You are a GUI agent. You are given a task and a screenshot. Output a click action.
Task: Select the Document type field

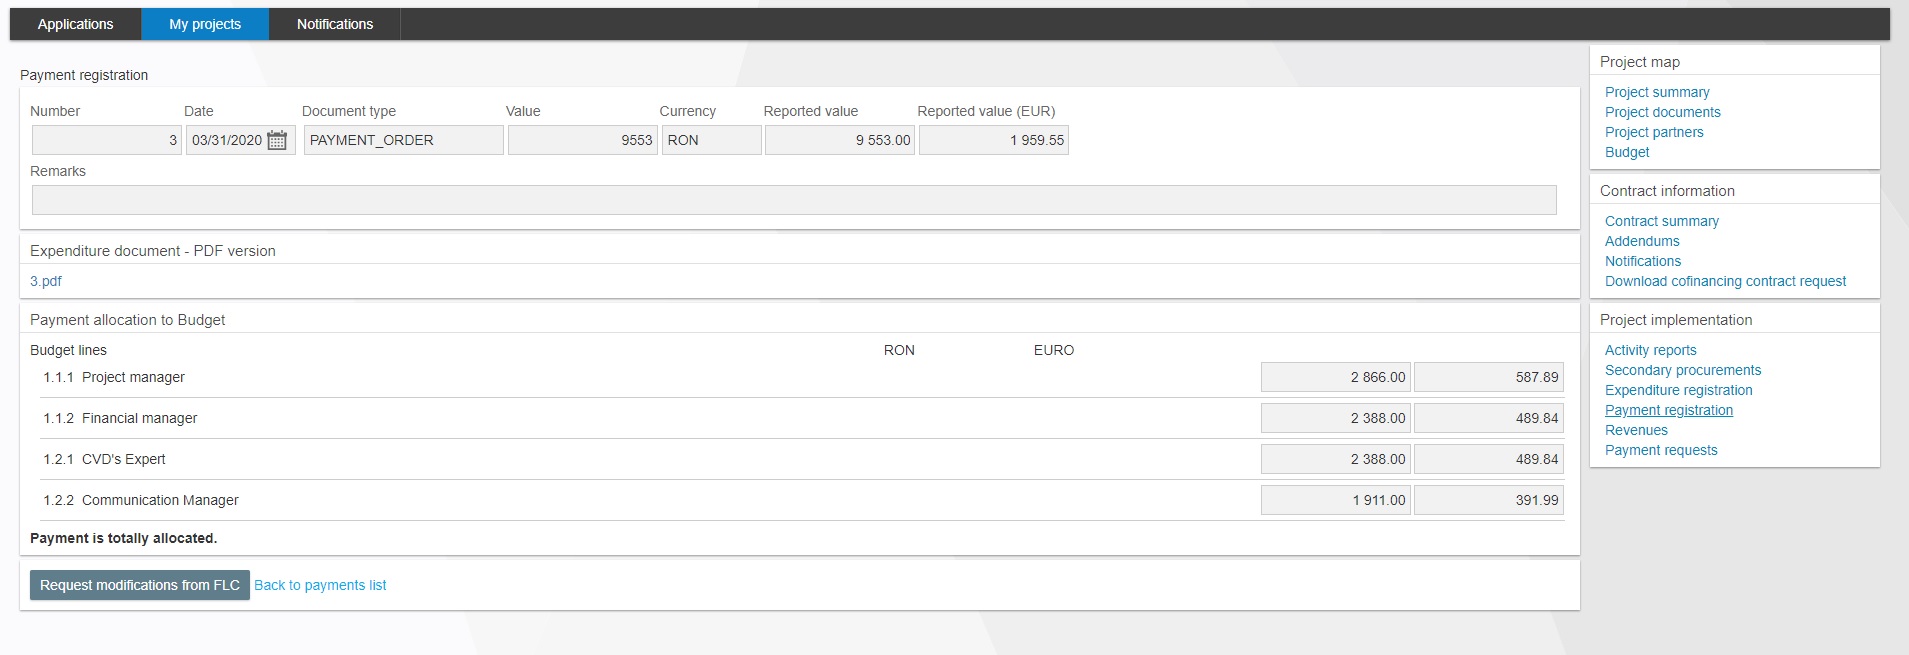[403, 140]
